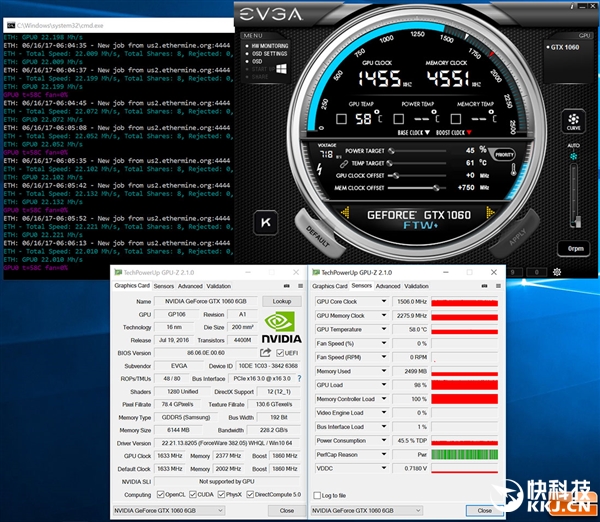Click Close button in left GPU-Z window
The image size is (600, 522).
point(287,511)
